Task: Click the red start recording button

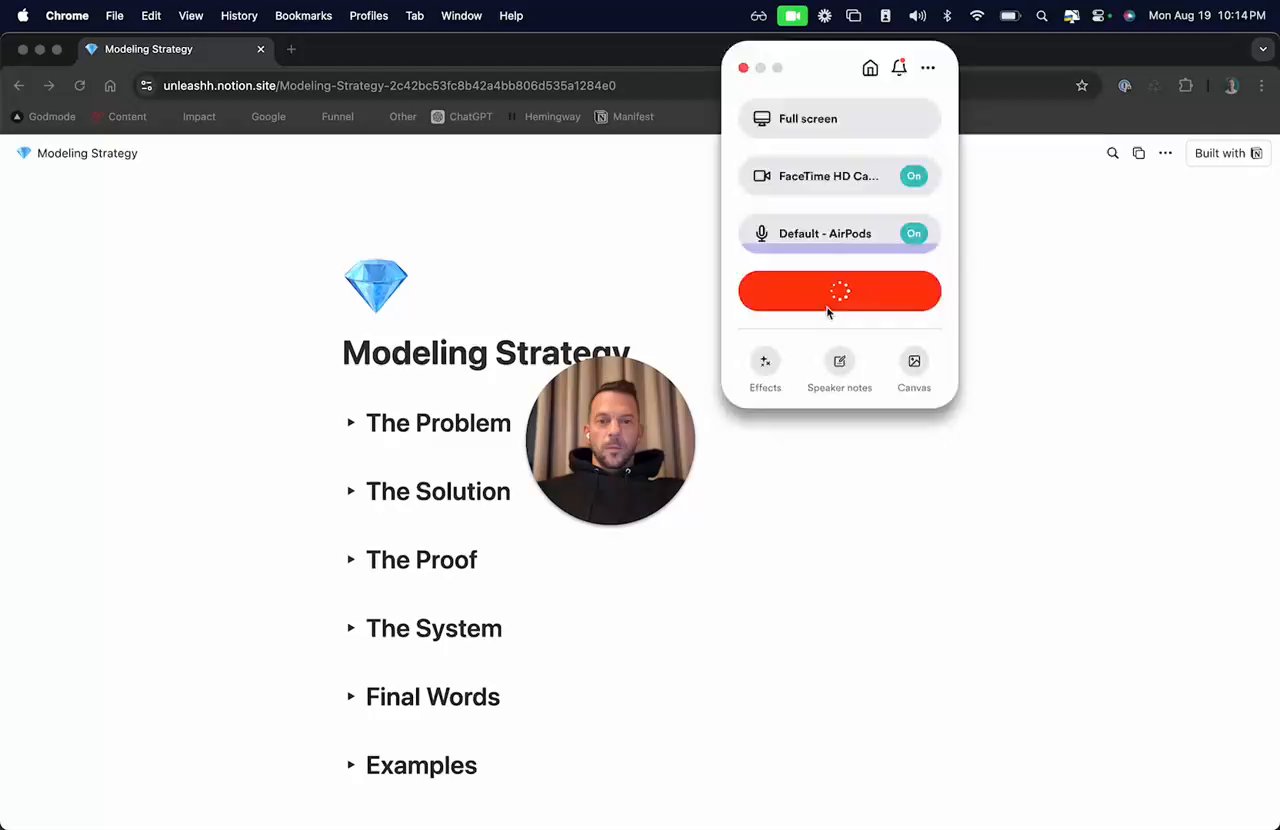Action: click(x=840, y=291)
